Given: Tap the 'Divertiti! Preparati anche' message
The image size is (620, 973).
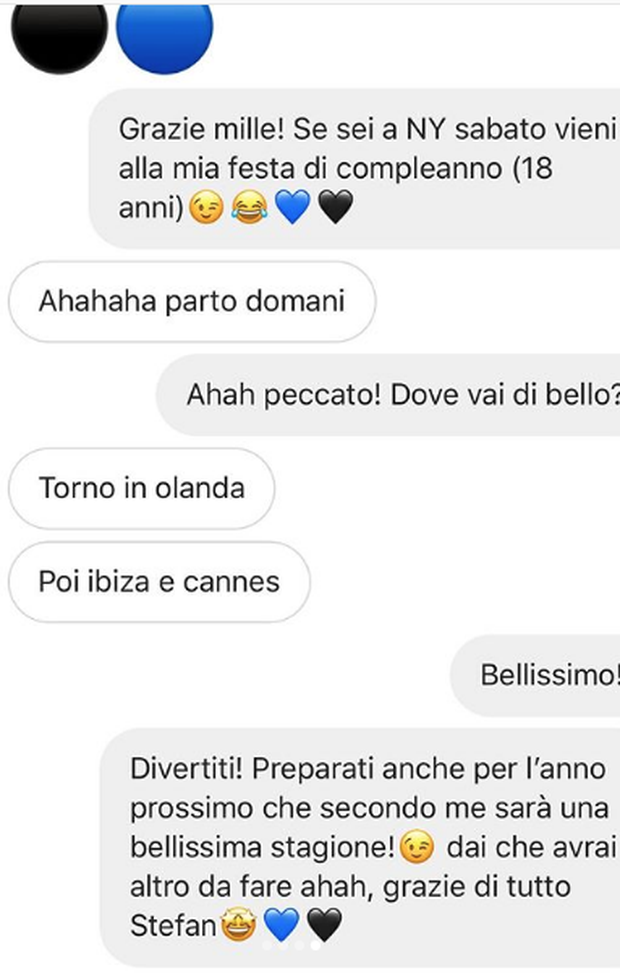Looking at the screenshot, I should (360, 848).
